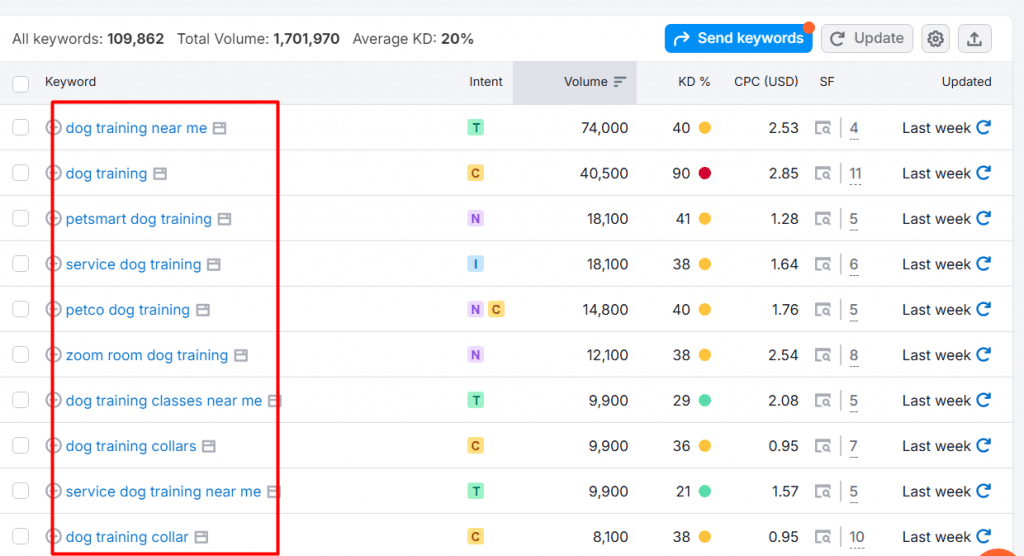View SERP for 'zoom room dog training'

823,355
